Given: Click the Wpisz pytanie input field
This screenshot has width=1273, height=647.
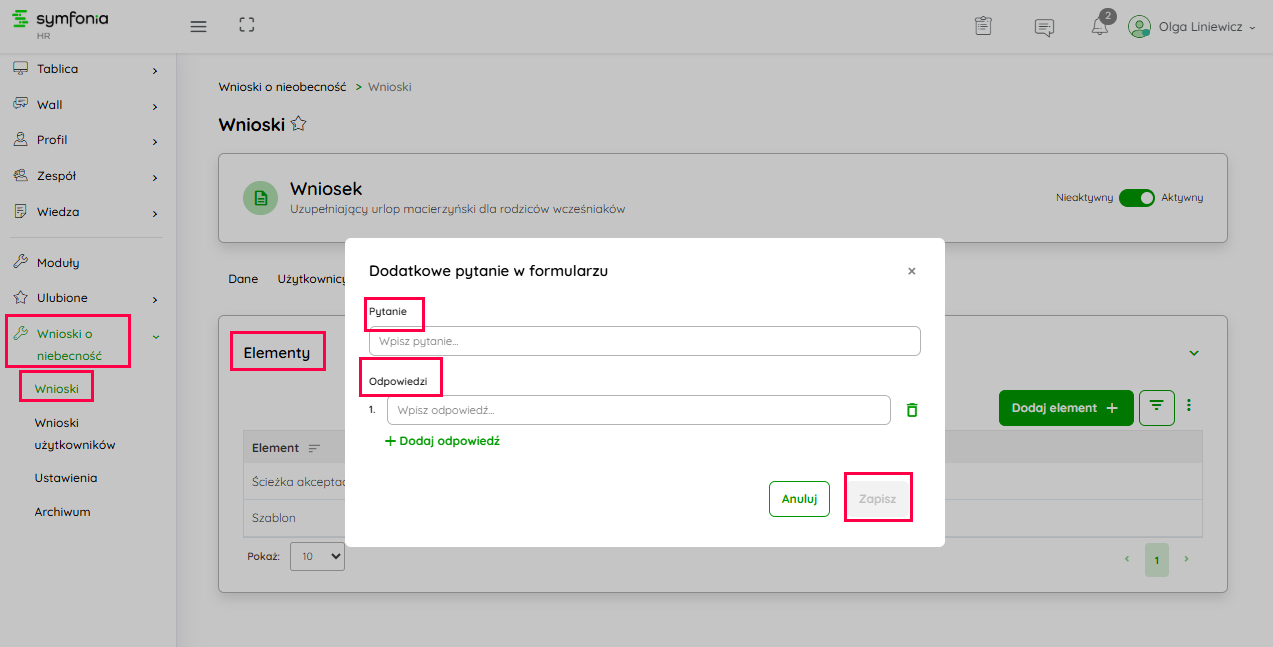Looking at the screenshot, I should (x=644, y=341).
